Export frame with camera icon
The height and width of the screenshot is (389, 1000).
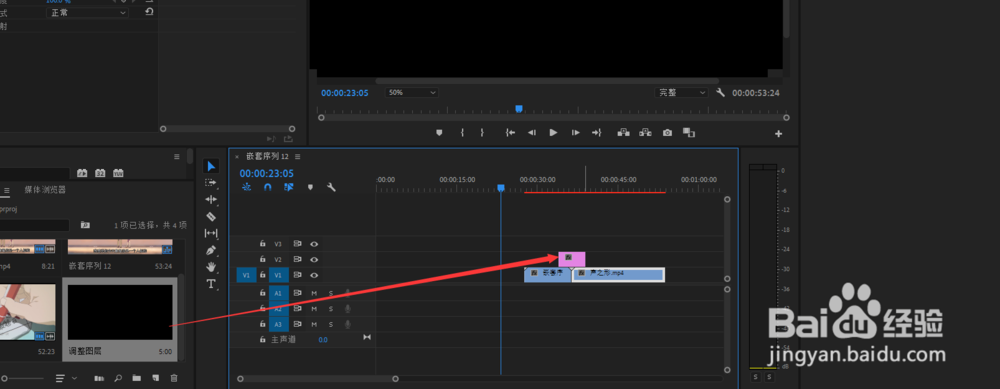pyautogui.click(x=667, y=133)
